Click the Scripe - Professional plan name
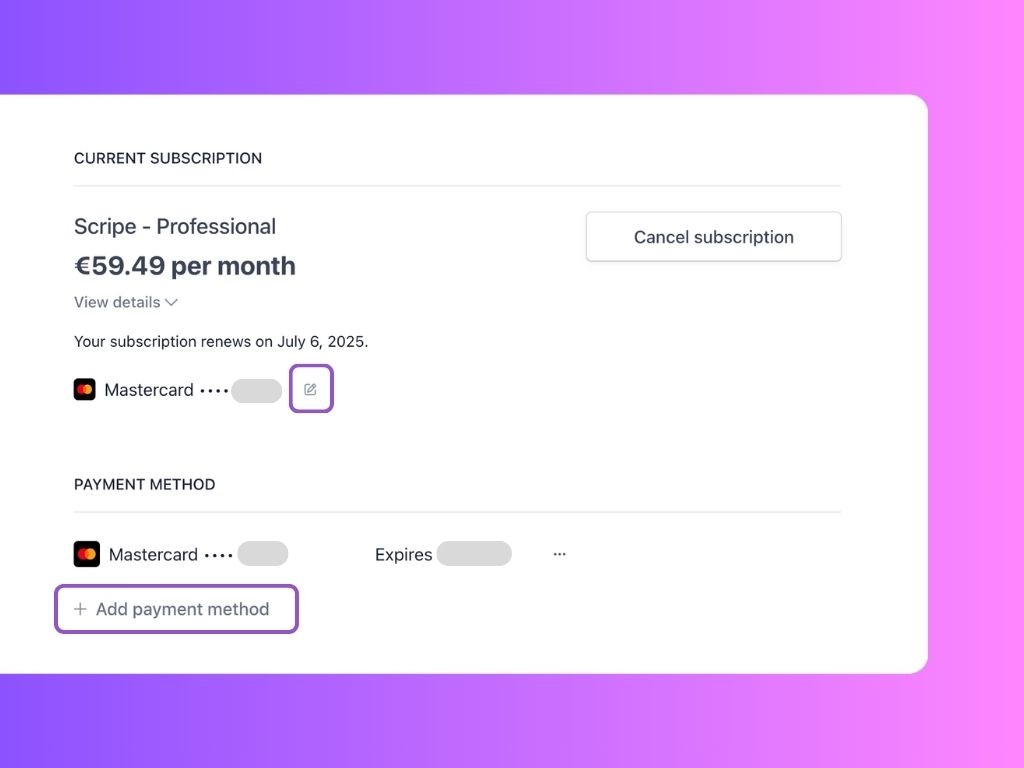Screen dimensions: 1024x768 175,226
